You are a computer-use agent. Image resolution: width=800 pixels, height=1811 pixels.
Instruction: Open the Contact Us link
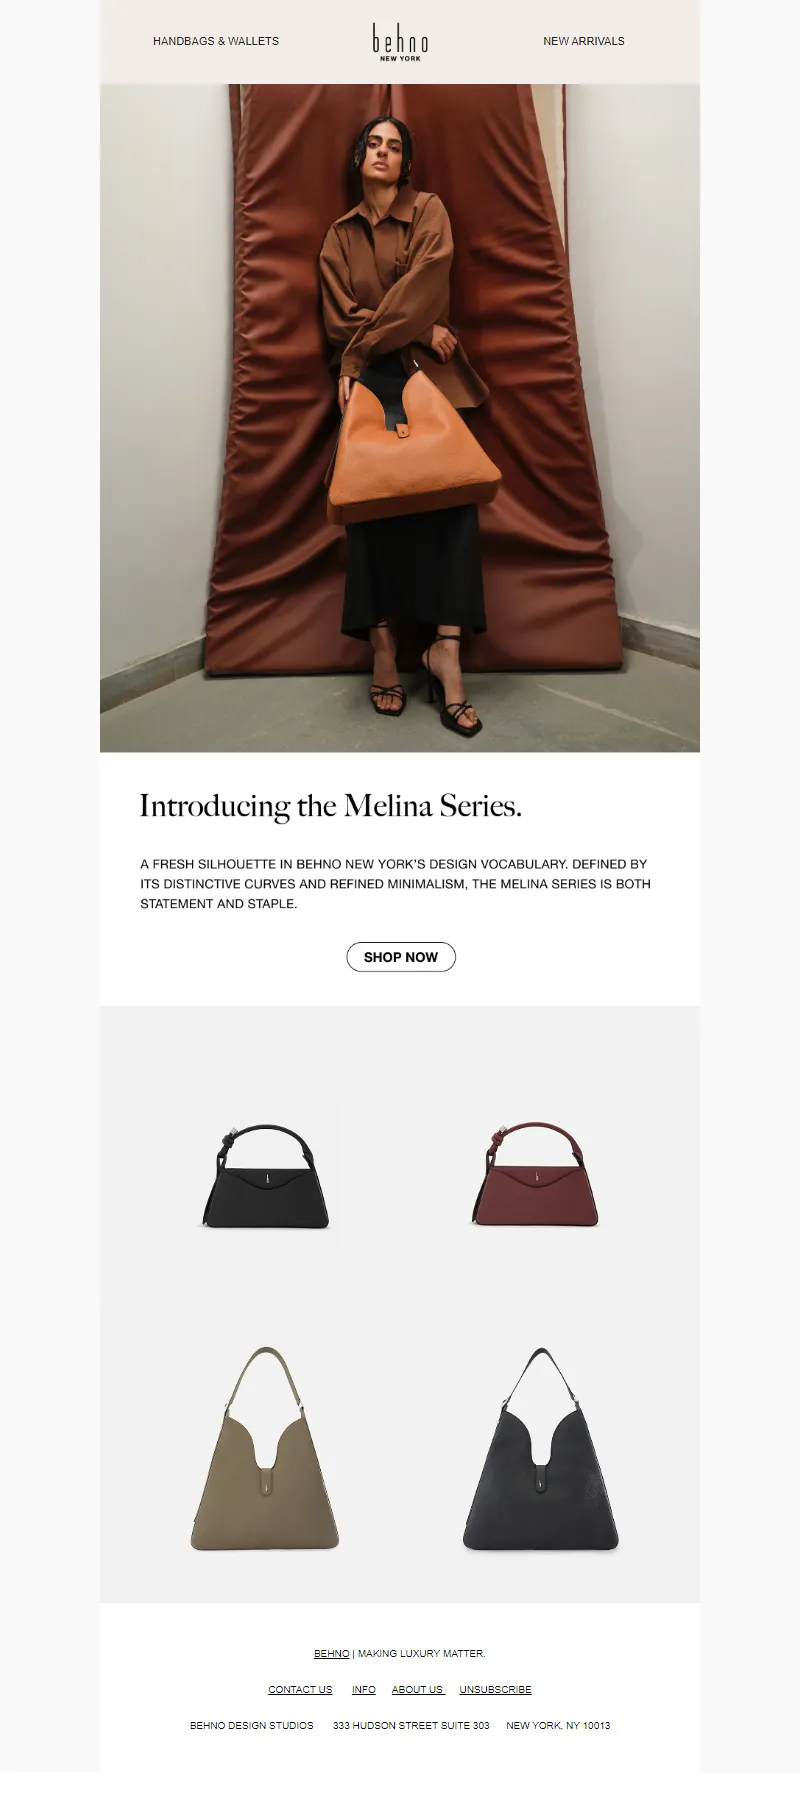click(x=300, y=1689)
